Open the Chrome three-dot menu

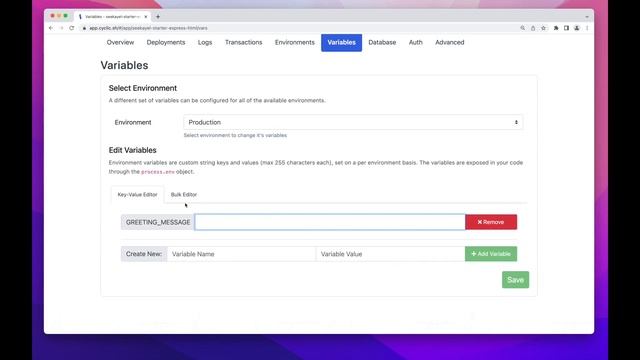click(587, 28)
